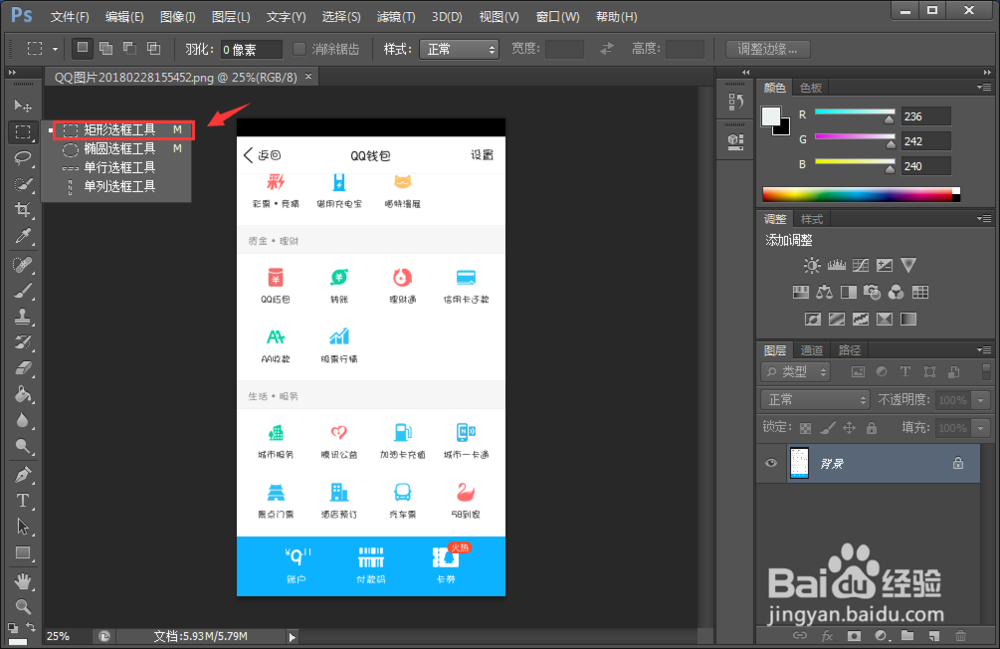The image size is (1000, 649).
Task: Toggle new selection mode button
Action: (82, 48)
